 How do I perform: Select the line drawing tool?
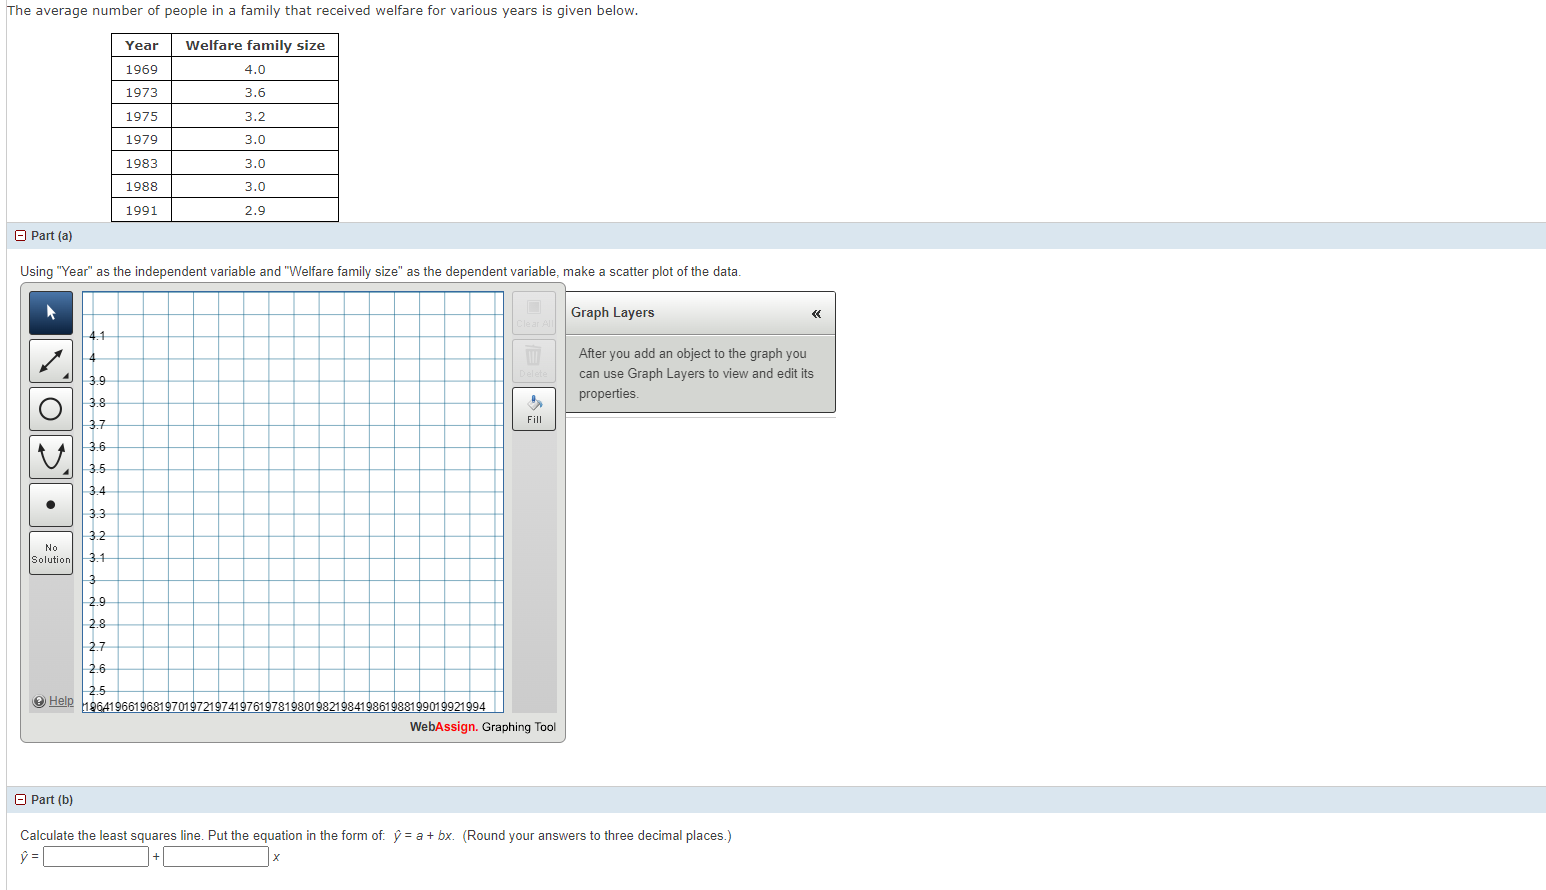click(x=48, y=360)
